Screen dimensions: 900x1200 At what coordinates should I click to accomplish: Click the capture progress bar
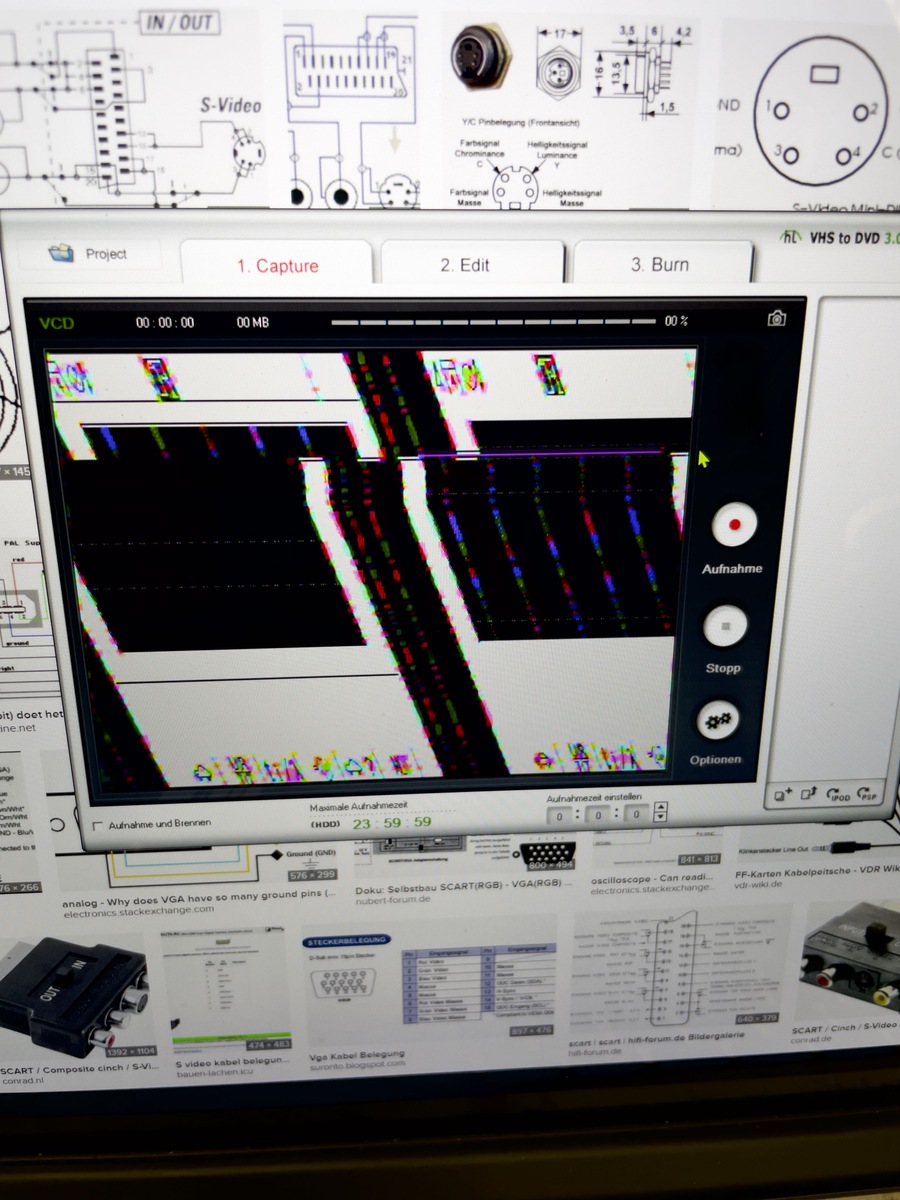pos(494,322)
